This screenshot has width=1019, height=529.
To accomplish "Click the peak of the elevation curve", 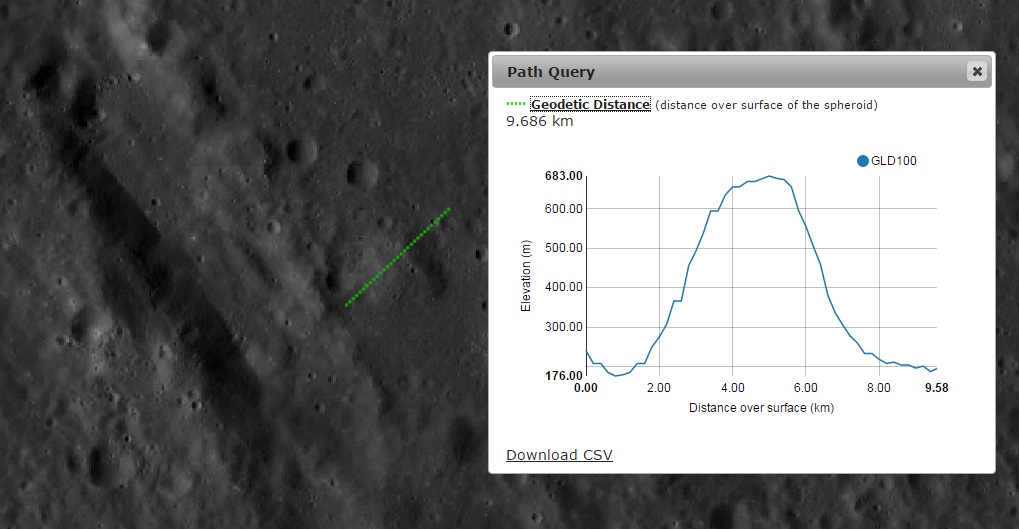I will pos(769,176).
